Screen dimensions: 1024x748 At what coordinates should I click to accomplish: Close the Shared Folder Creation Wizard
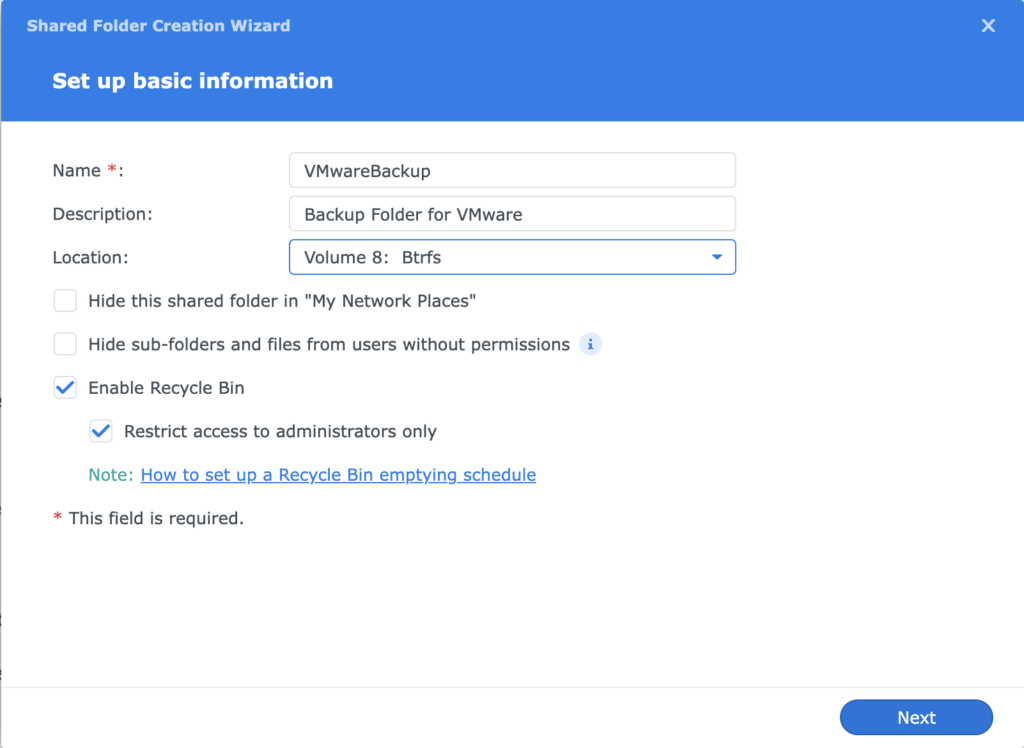[x=988, y=25]
